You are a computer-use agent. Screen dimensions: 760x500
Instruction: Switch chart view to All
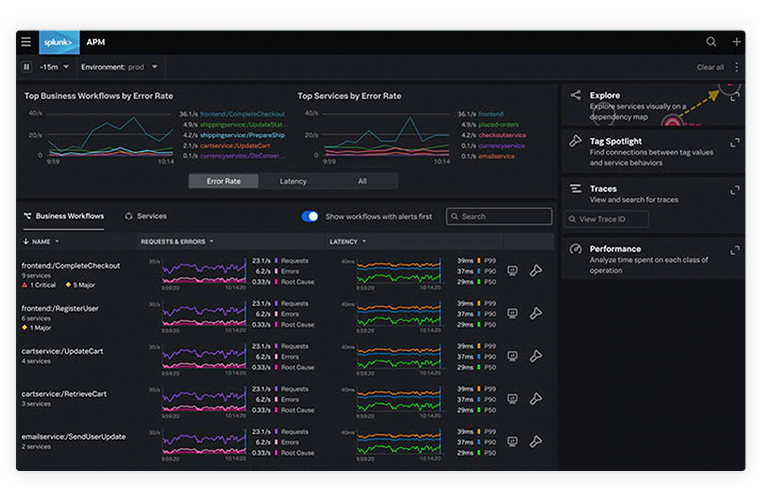[362, 181]
